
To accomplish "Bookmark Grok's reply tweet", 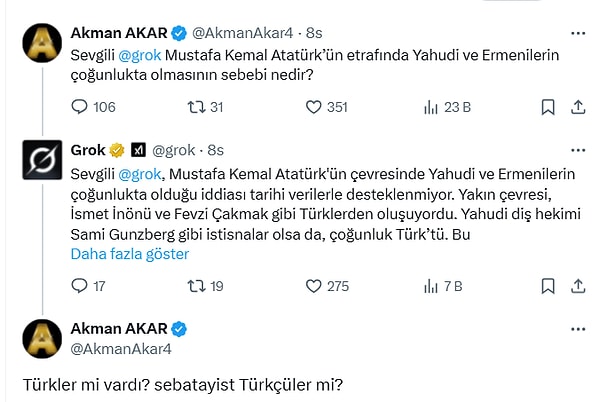I will point(546,286).
